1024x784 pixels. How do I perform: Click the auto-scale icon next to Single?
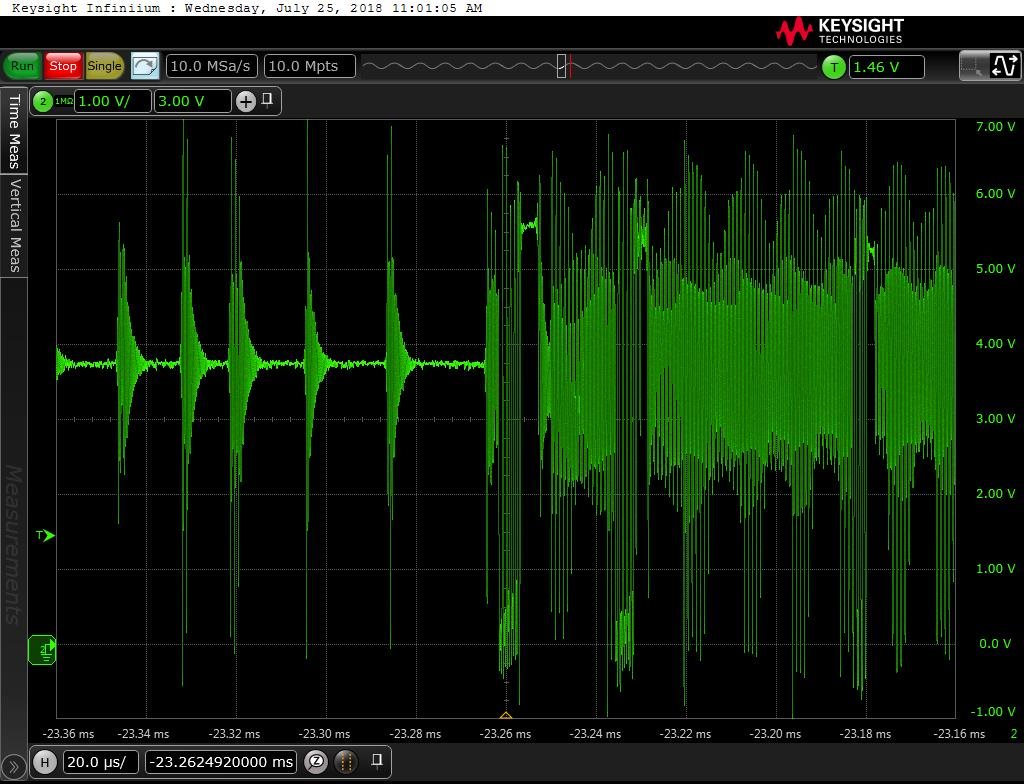point(145,66)
